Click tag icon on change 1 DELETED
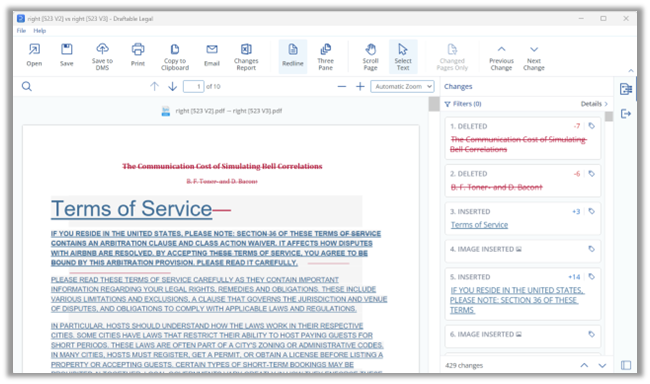Viewport: 650px width, 384px height. click(592, 126)
